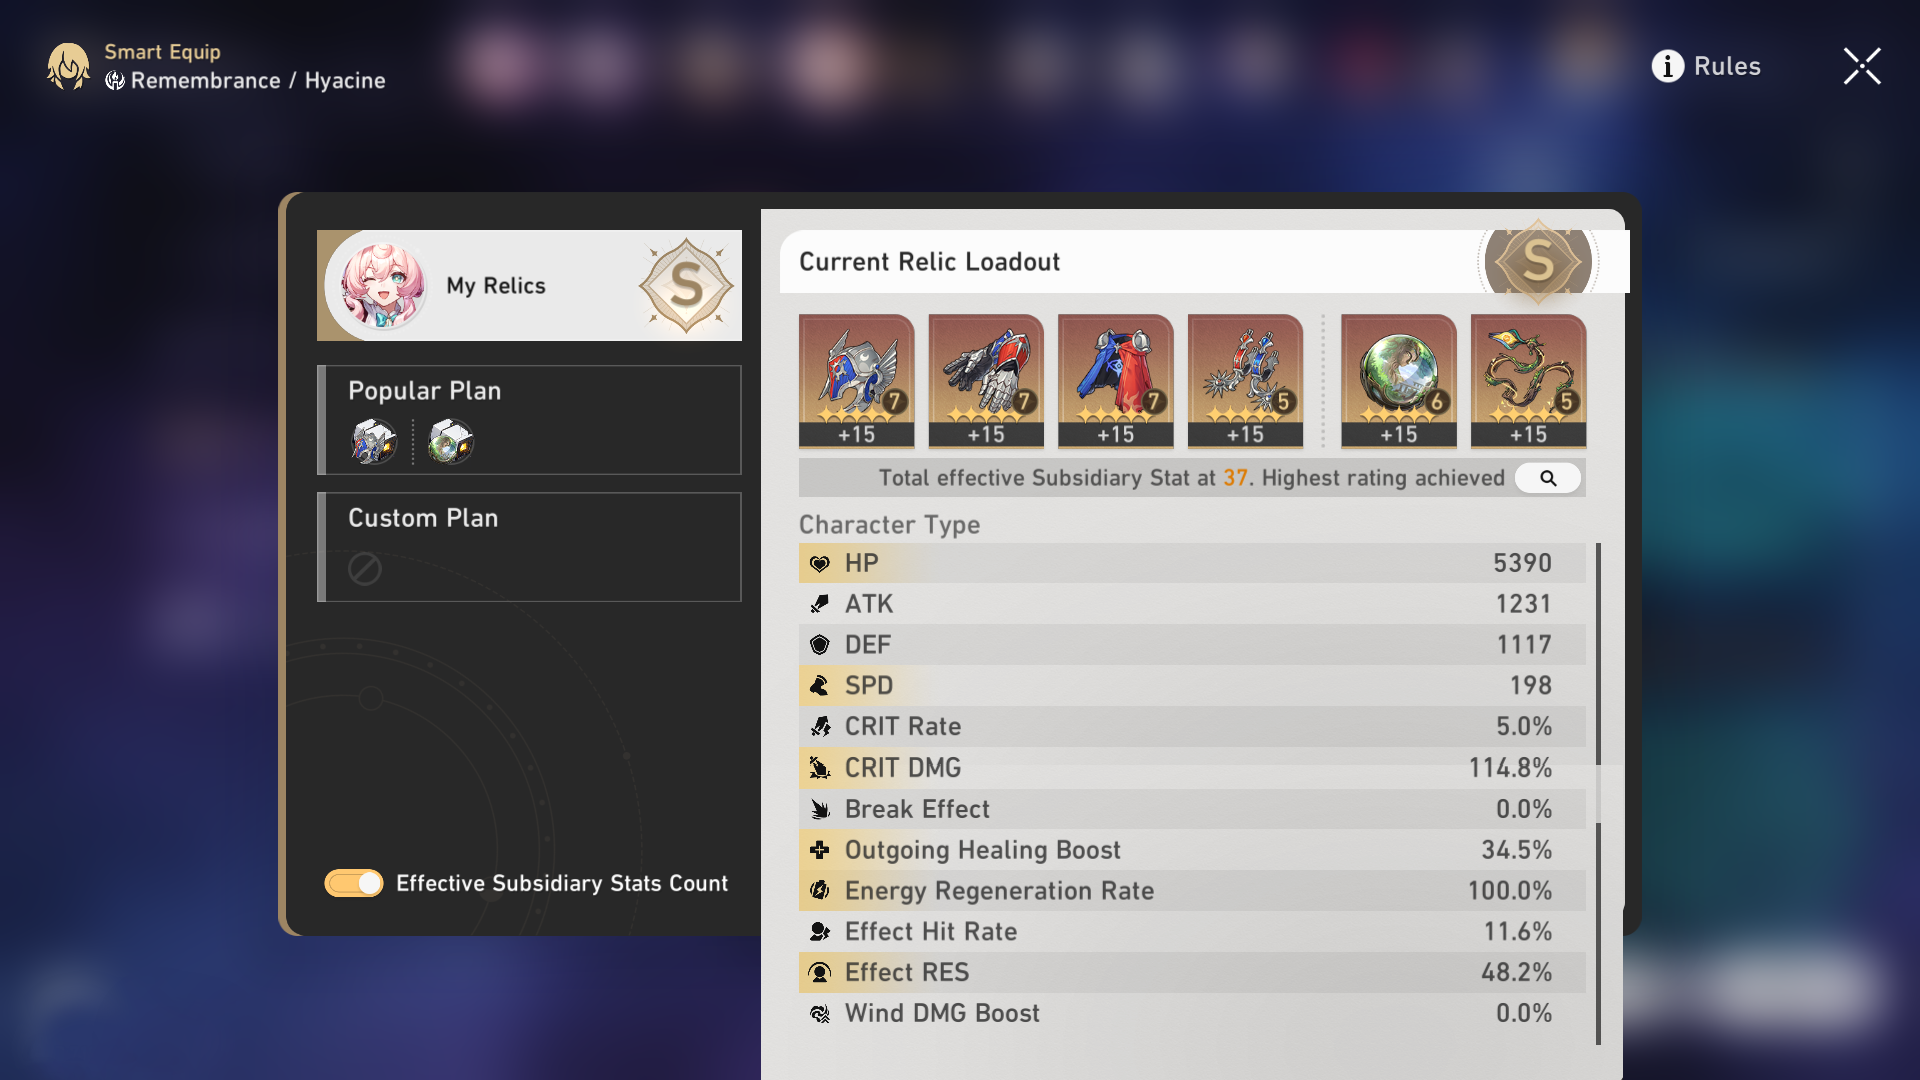Image resolution: width=1920 pixels, height=1080 pixels.
Task: Select the HP stat row
Action: tap(1191, 563)
